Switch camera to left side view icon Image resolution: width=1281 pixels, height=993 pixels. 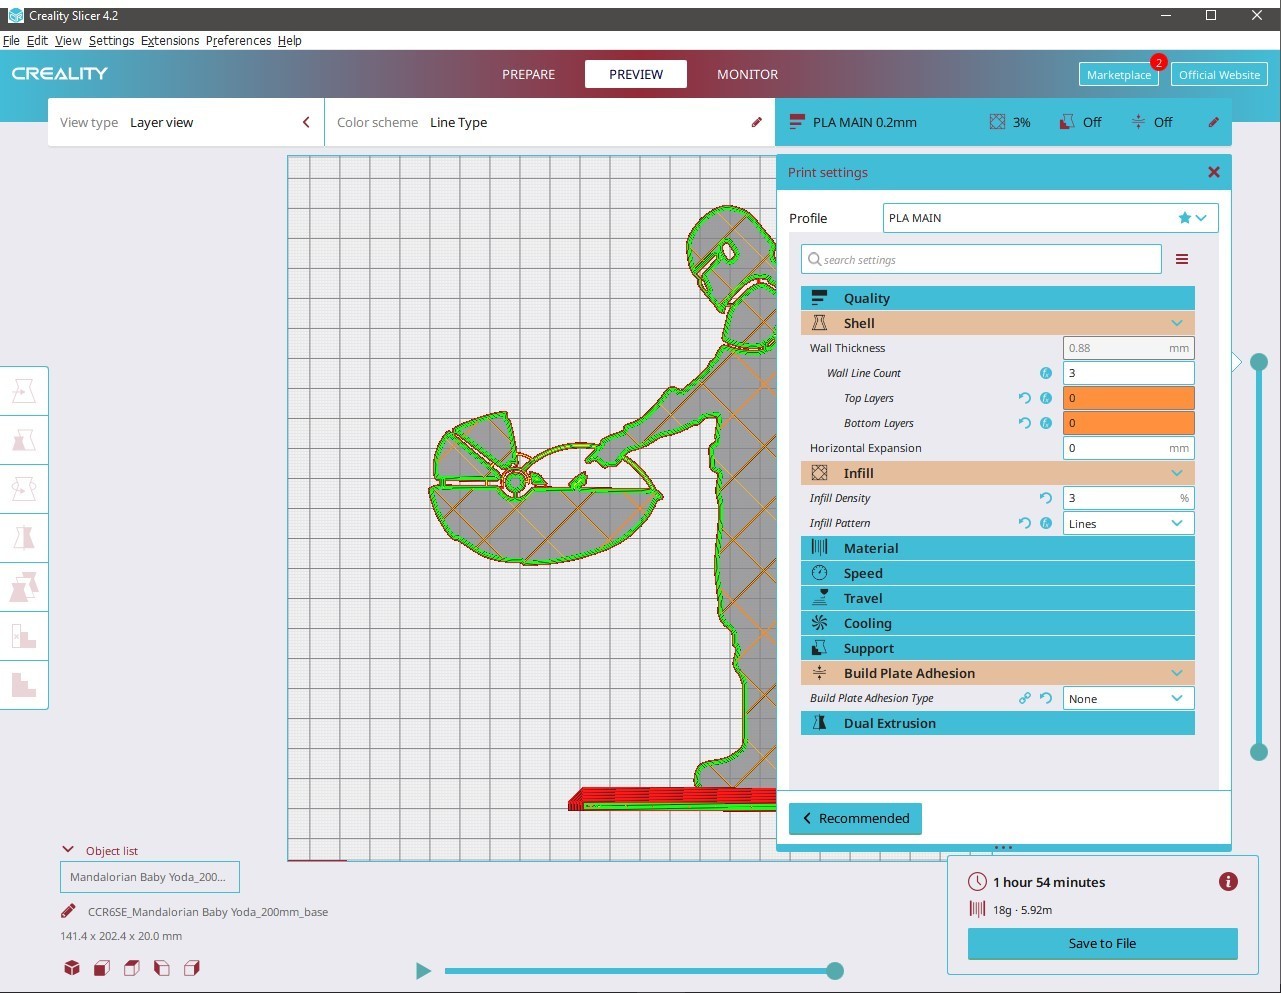tap(162, 968)
